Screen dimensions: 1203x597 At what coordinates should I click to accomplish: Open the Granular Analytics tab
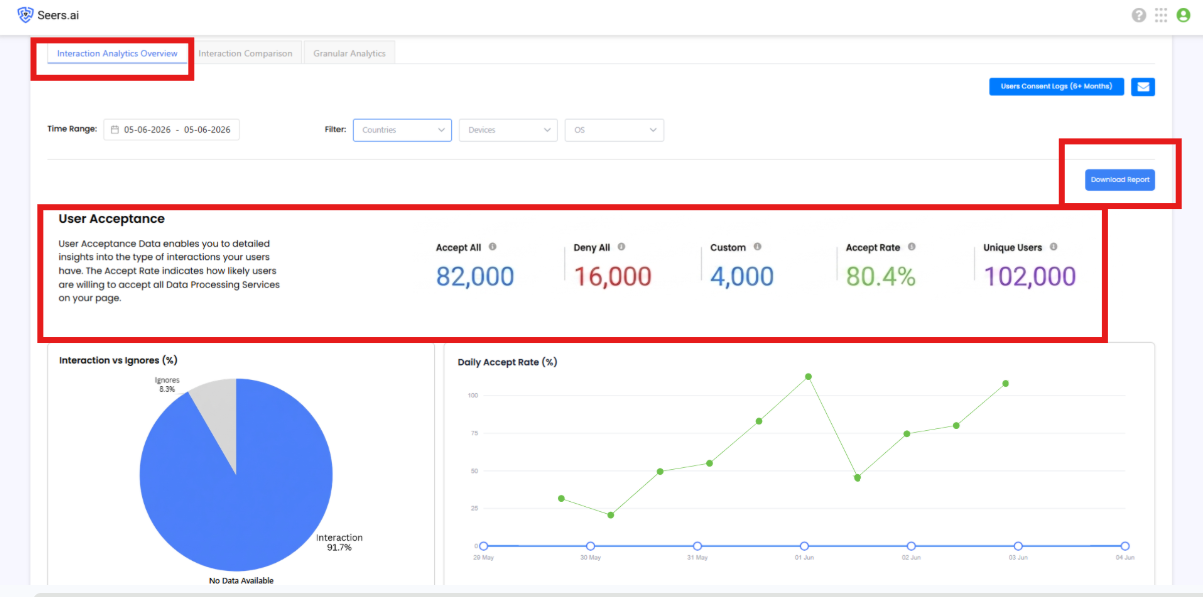pyautogui.click(x=349, y=53)
